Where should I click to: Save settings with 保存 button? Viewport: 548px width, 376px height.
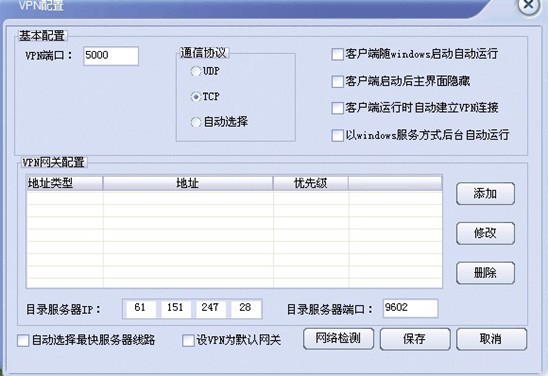pos(415,339)
